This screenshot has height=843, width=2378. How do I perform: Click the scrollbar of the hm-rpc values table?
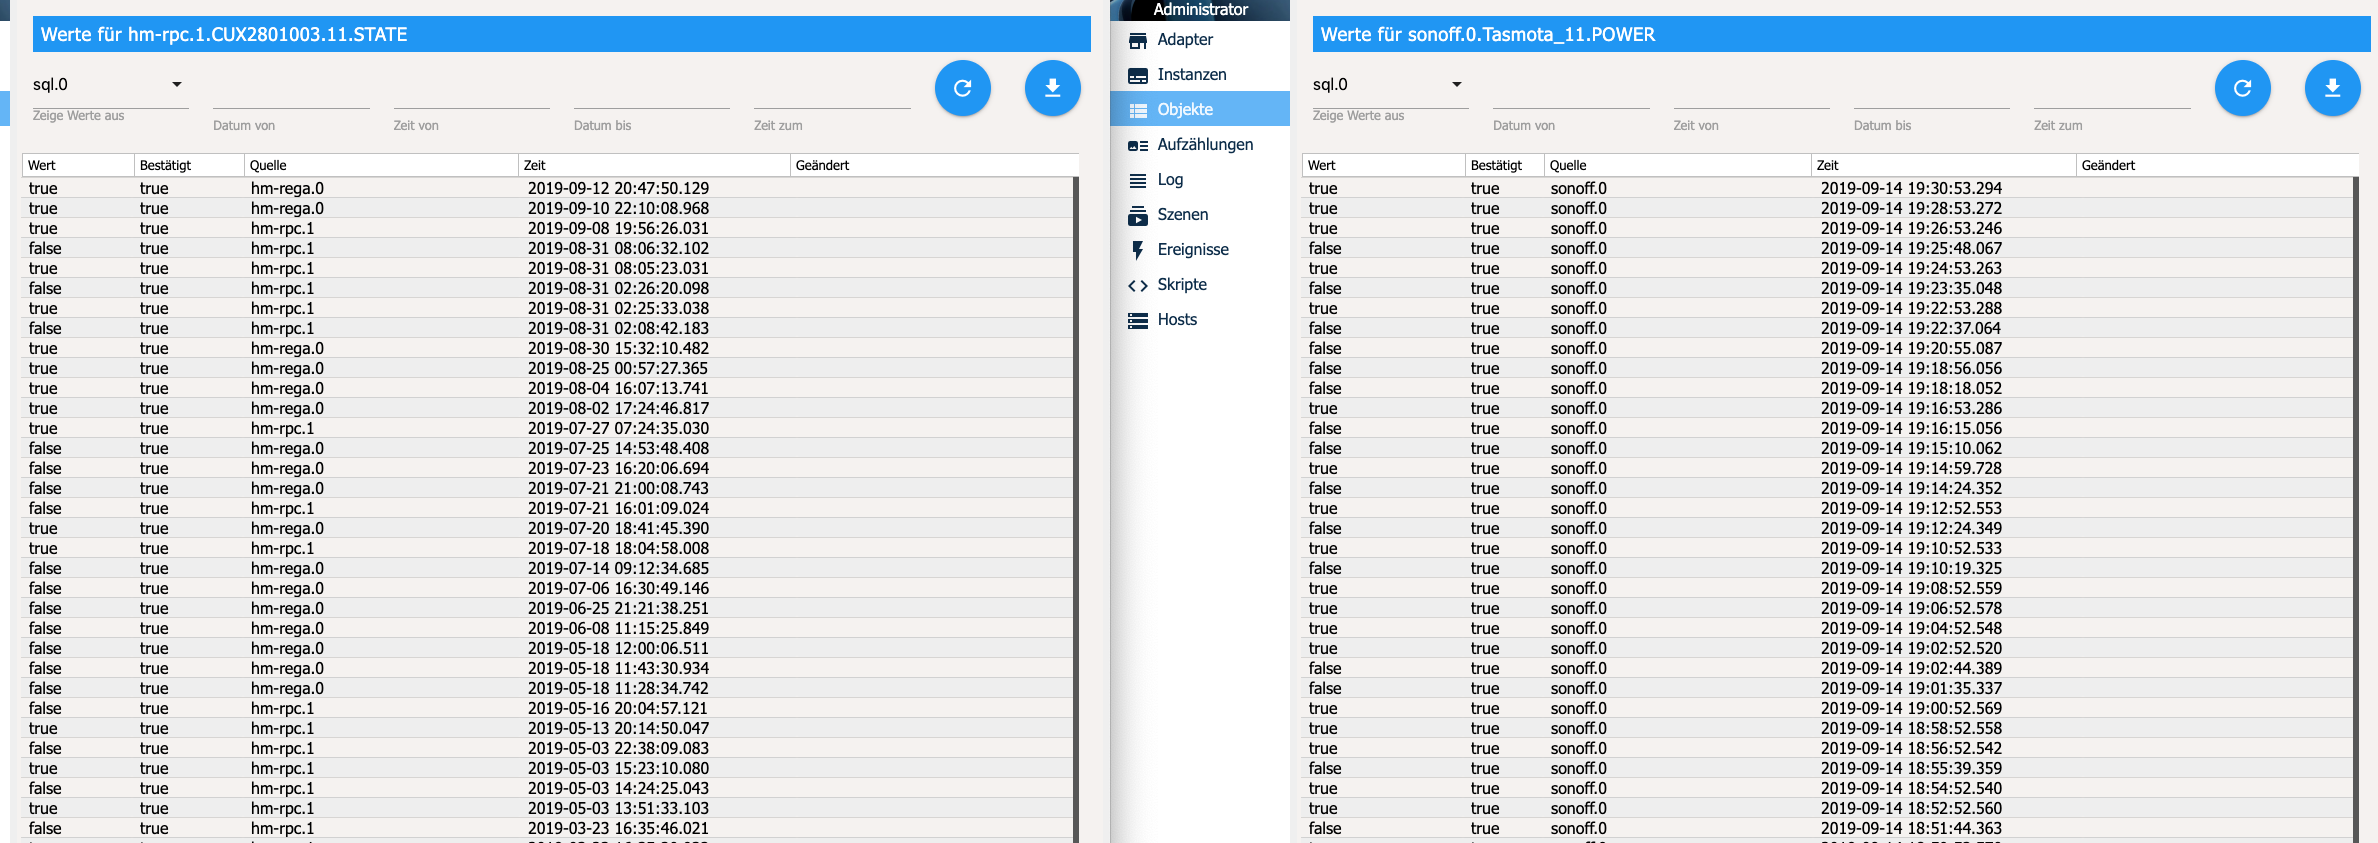click(x=1076, y=510)
